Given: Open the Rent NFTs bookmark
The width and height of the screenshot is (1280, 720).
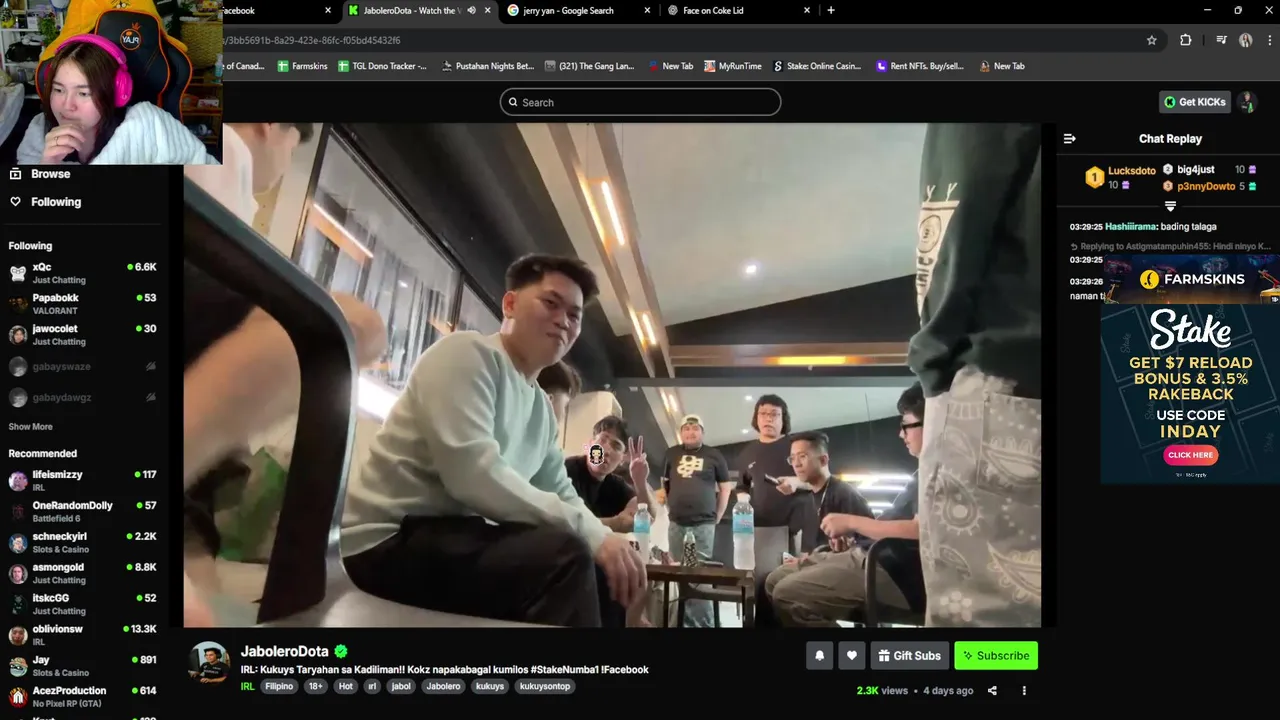Looking at the screenshot, I should (x=920, y=66).
